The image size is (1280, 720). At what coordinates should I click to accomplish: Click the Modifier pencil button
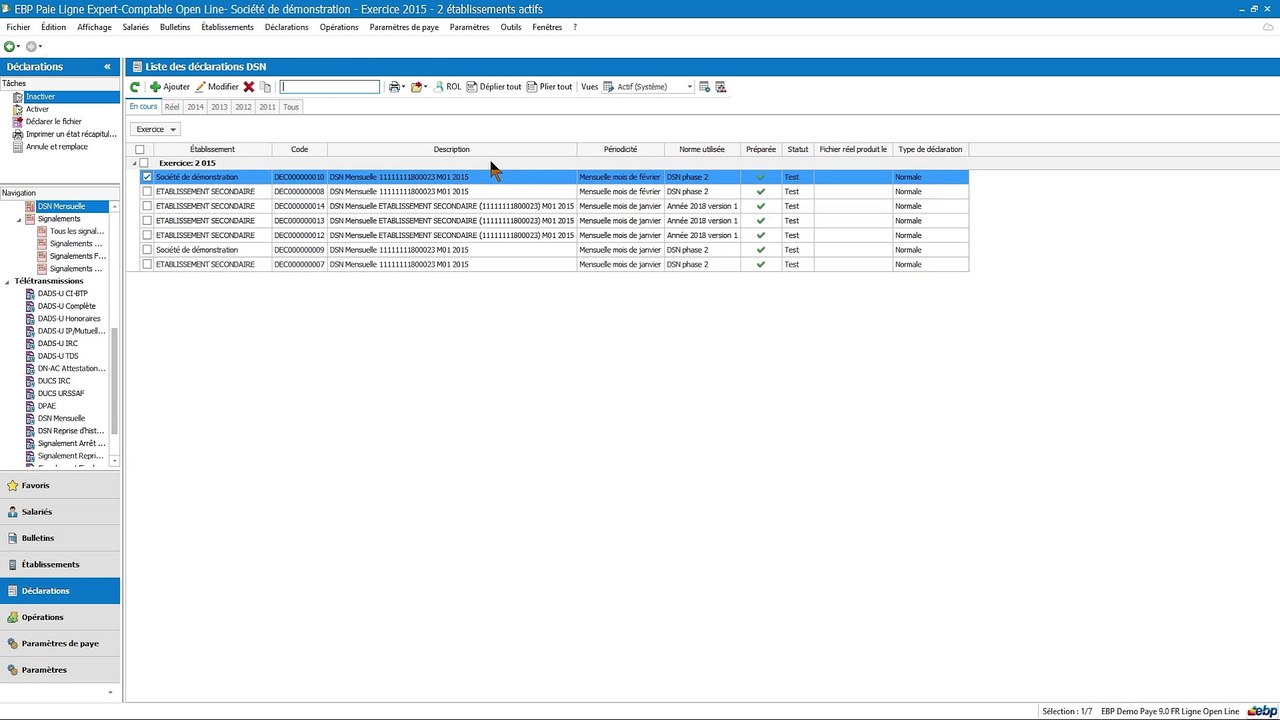(217, 87)
